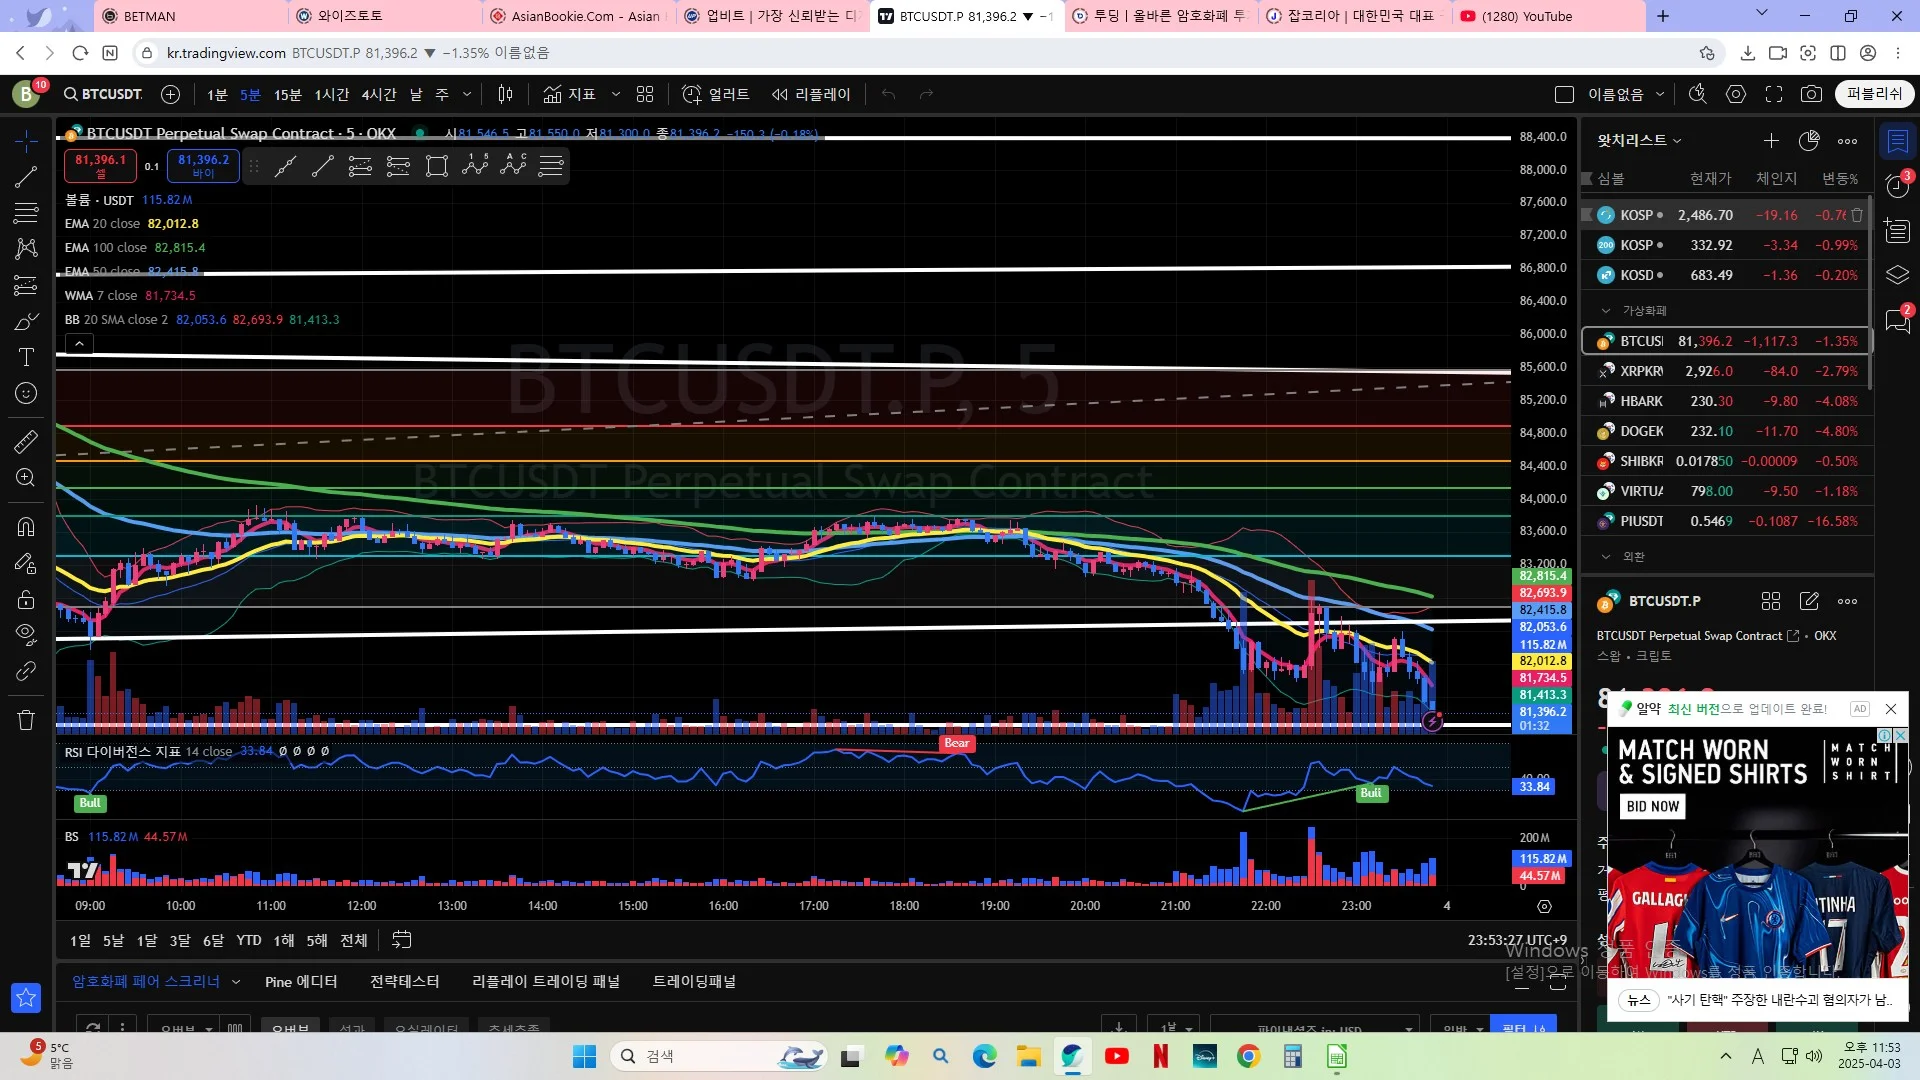The height and width of the screenshot is (1080, 1920).
Task: Select the trend line drawing tool
Action: click(26, 178)
